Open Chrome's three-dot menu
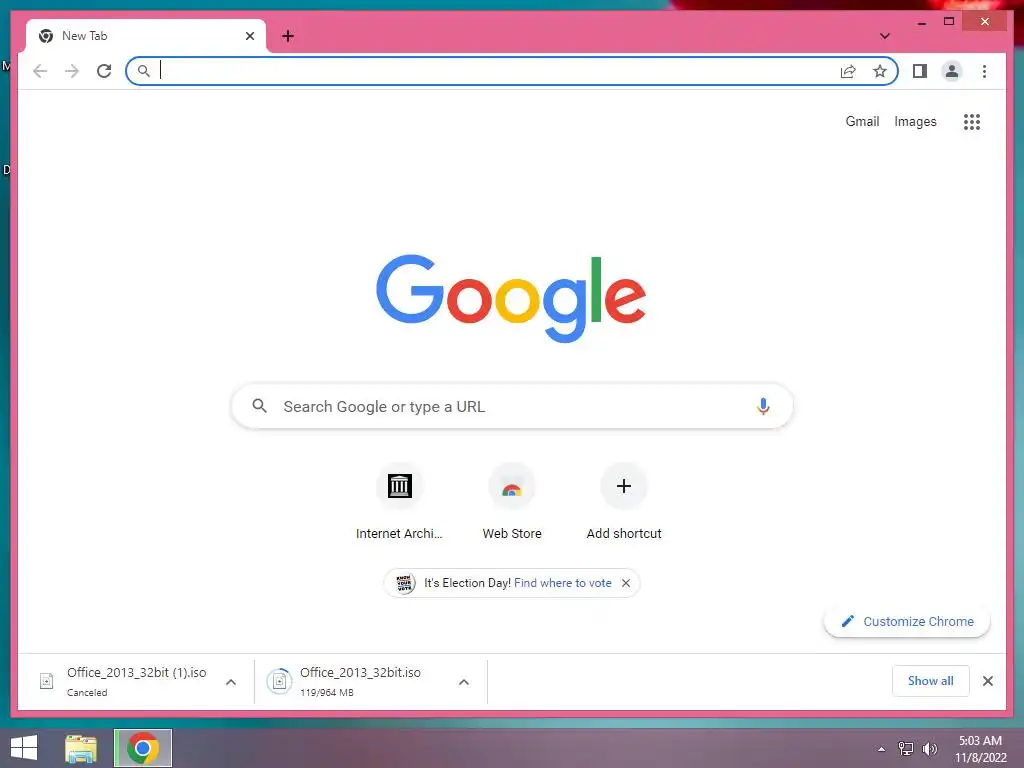1024x768 pixels. click(x=984, y=71)
